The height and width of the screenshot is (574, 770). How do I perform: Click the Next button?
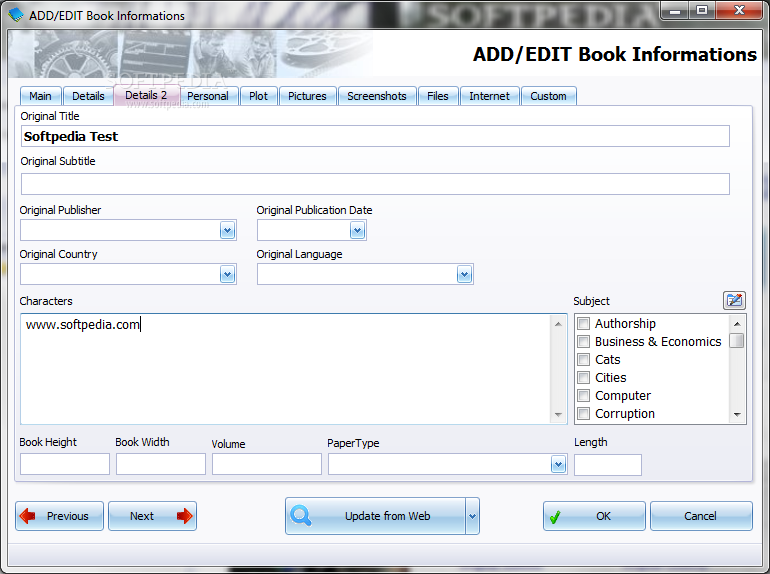pos(152,516)
